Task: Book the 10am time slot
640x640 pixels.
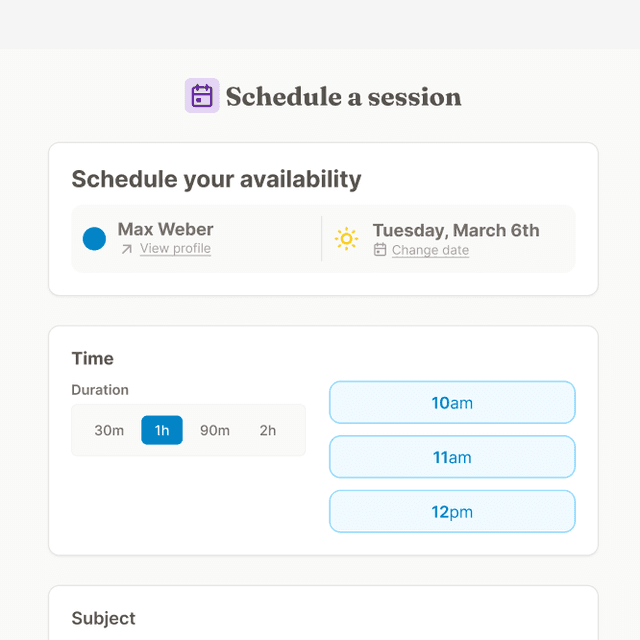Action: coord(452,403)
